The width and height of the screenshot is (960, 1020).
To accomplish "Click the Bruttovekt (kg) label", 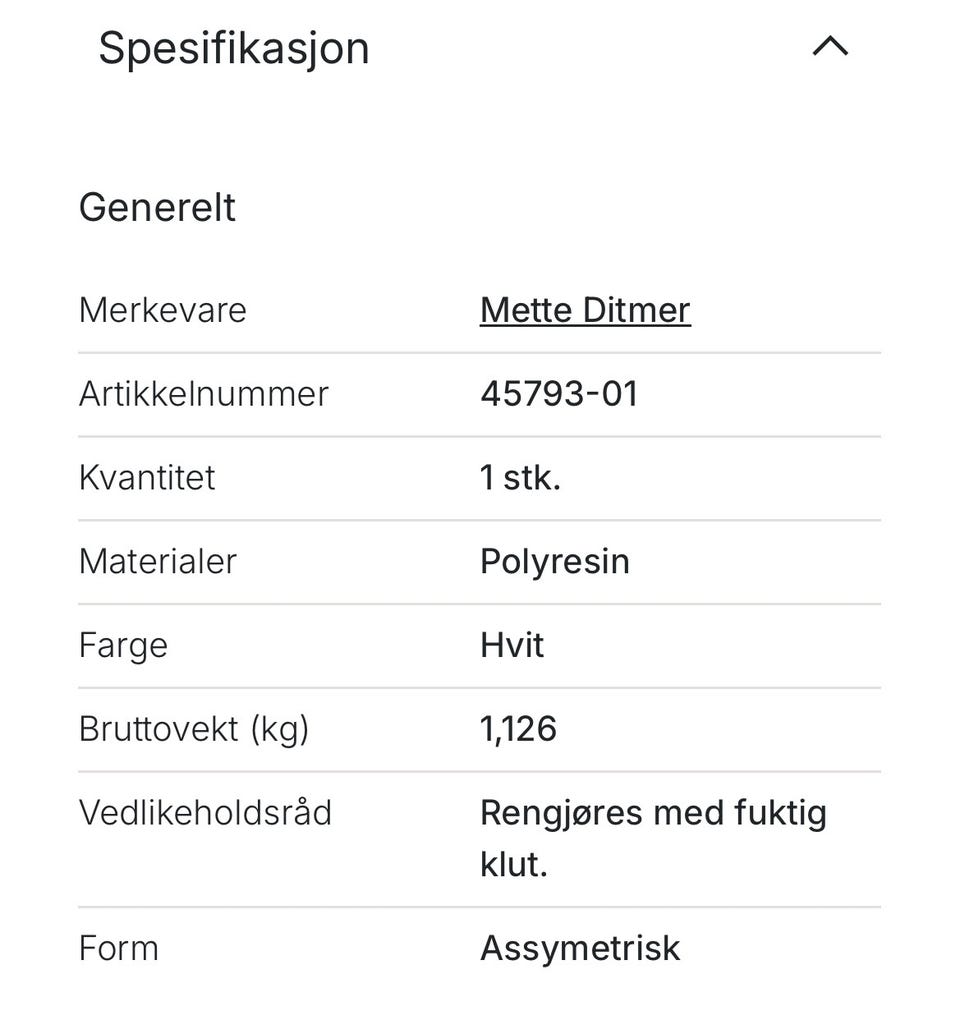I will pyautogui.click(x=194, y=730).
